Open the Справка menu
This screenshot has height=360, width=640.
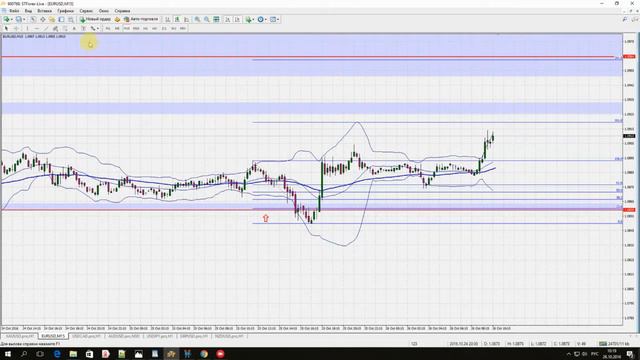pos(122,11)
